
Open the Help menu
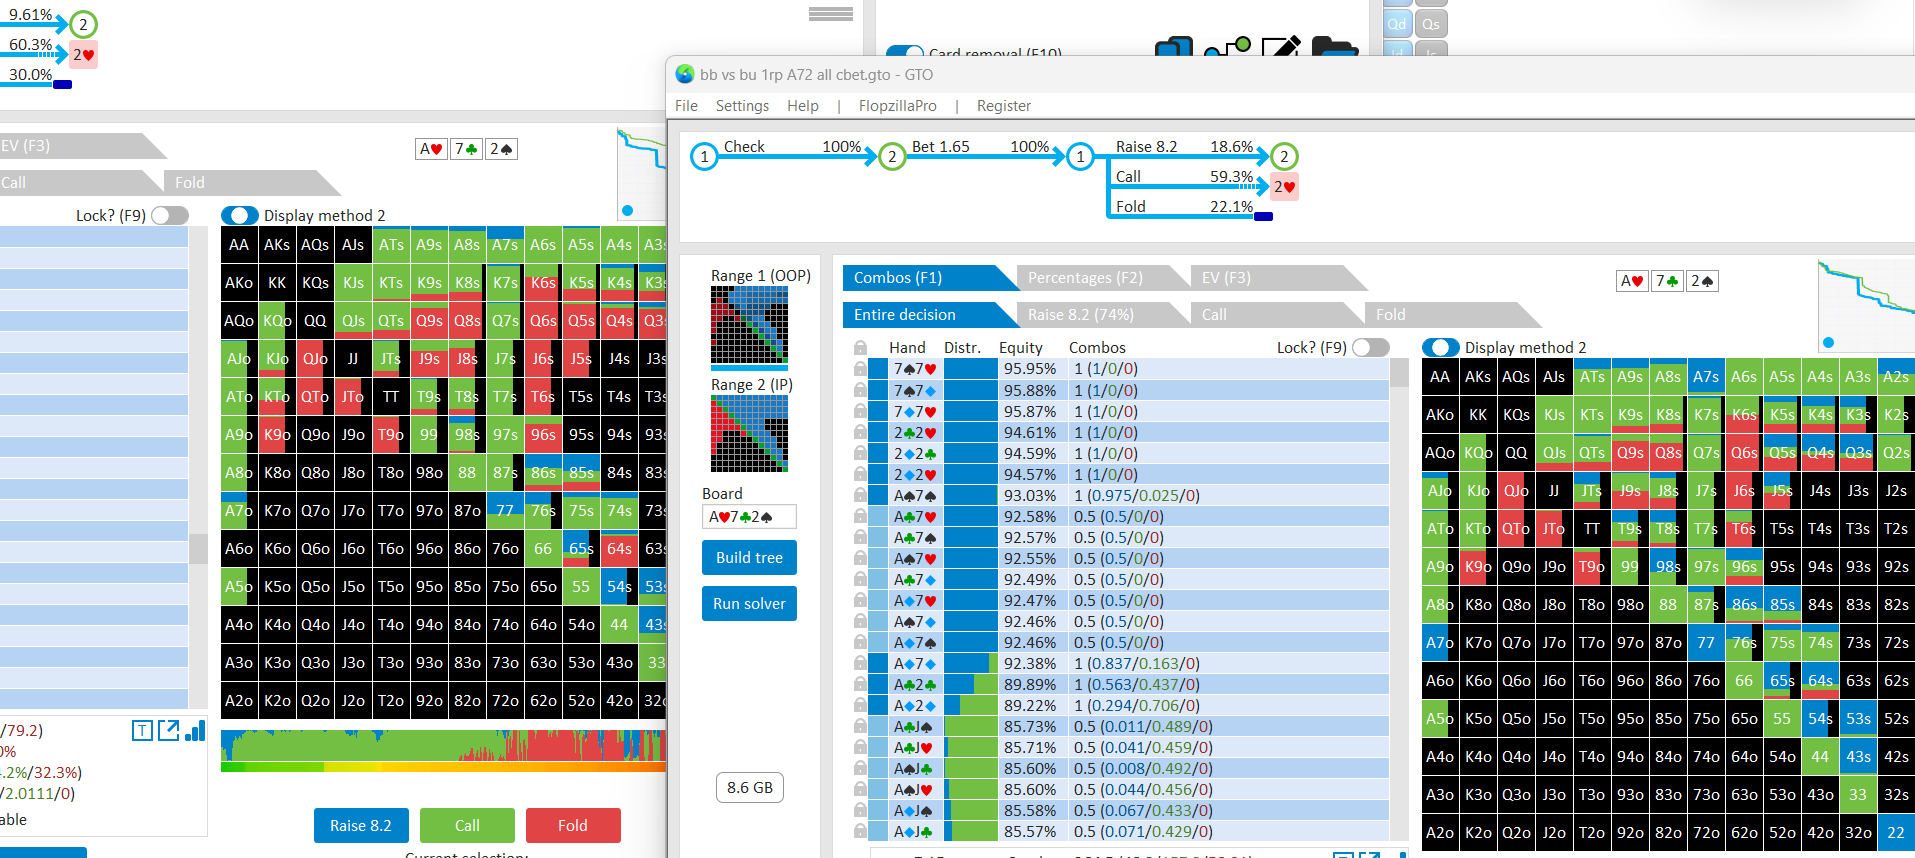[802, 106]
